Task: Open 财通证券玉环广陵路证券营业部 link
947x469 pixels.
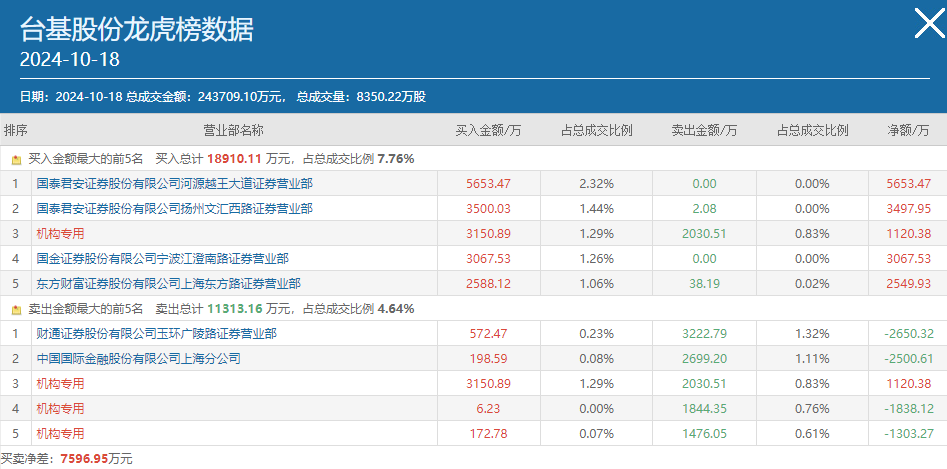Action: (x=156, y=333)
